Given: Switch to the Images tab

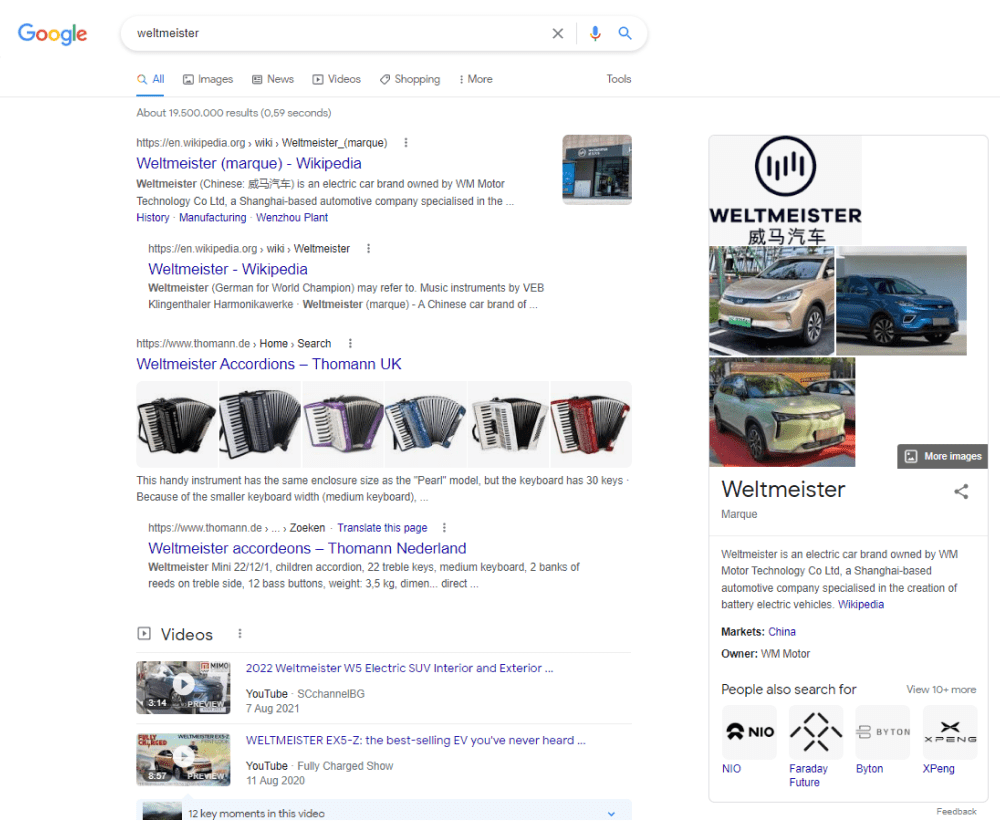Looking at the screenshot, I should pos(208,79).
